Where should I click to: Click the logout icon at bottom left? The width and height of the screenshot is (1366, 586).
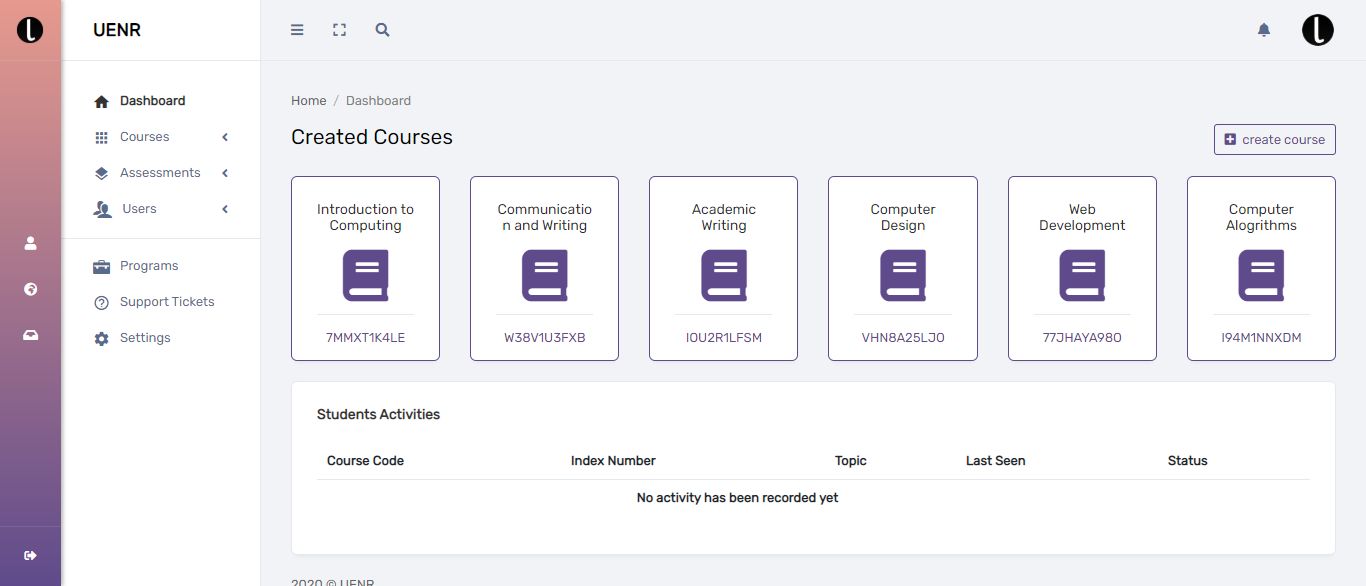coord(30,555)
